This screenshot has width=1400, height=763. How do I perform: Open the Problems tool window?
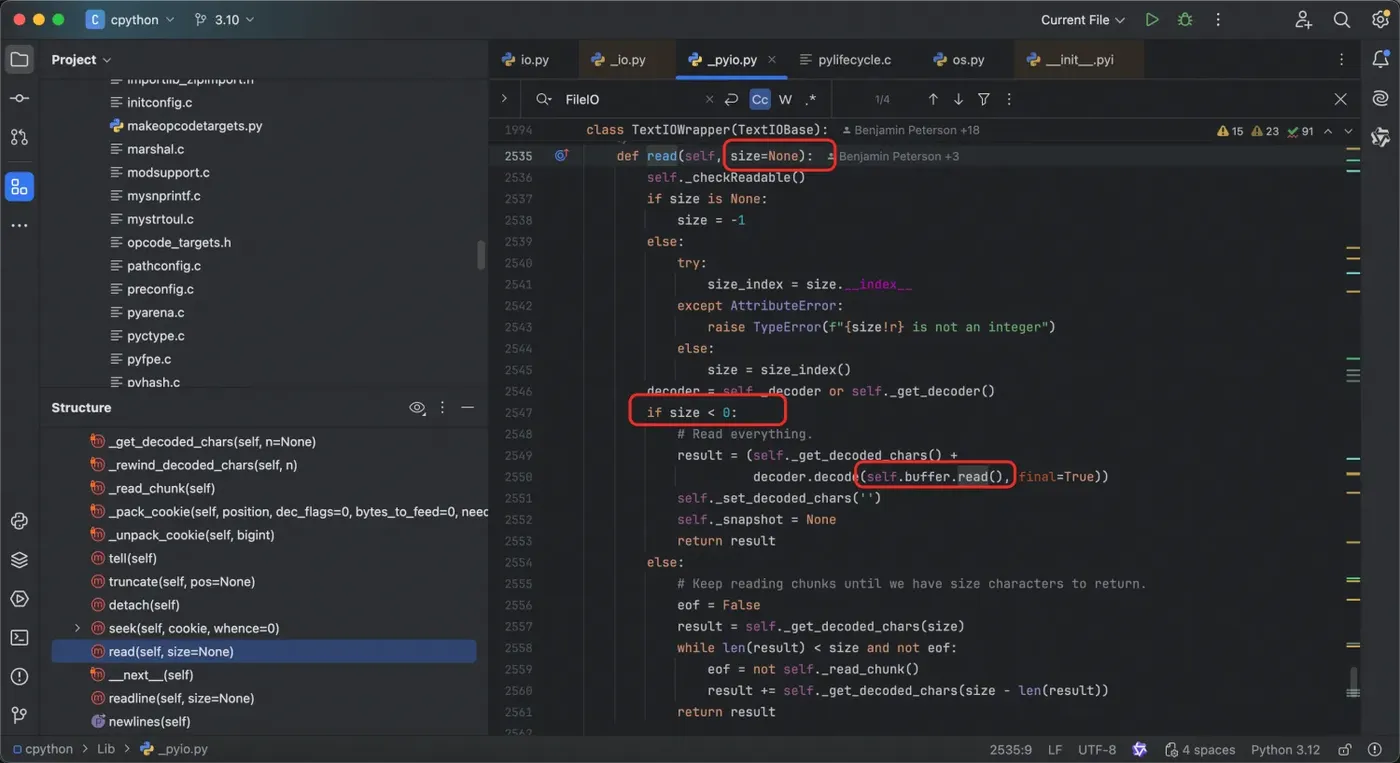[x=19, y=676]
